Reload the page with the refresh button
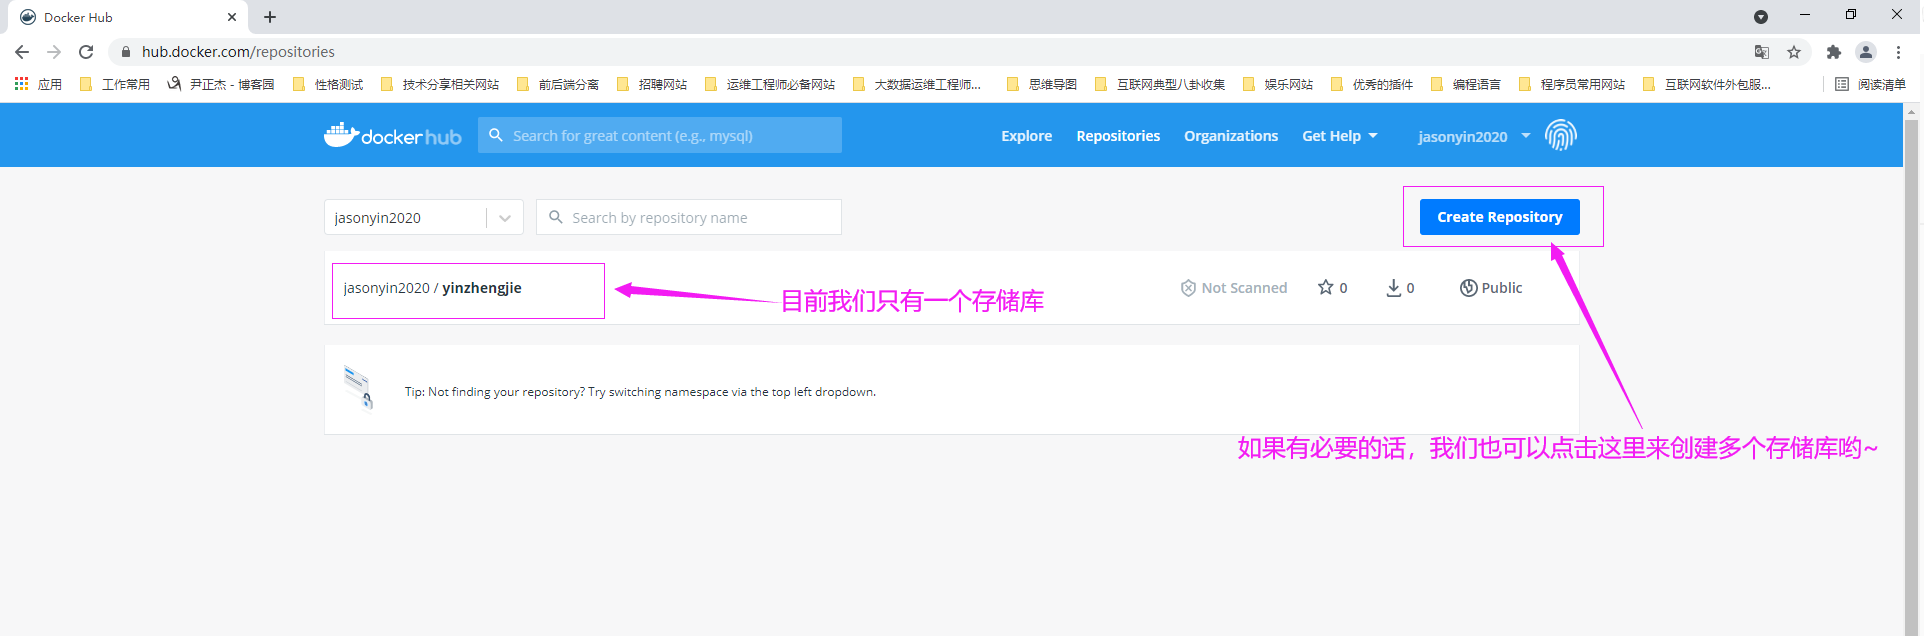Image resolution: width=1924 pixels, height=636 pixels. (86, 52)
